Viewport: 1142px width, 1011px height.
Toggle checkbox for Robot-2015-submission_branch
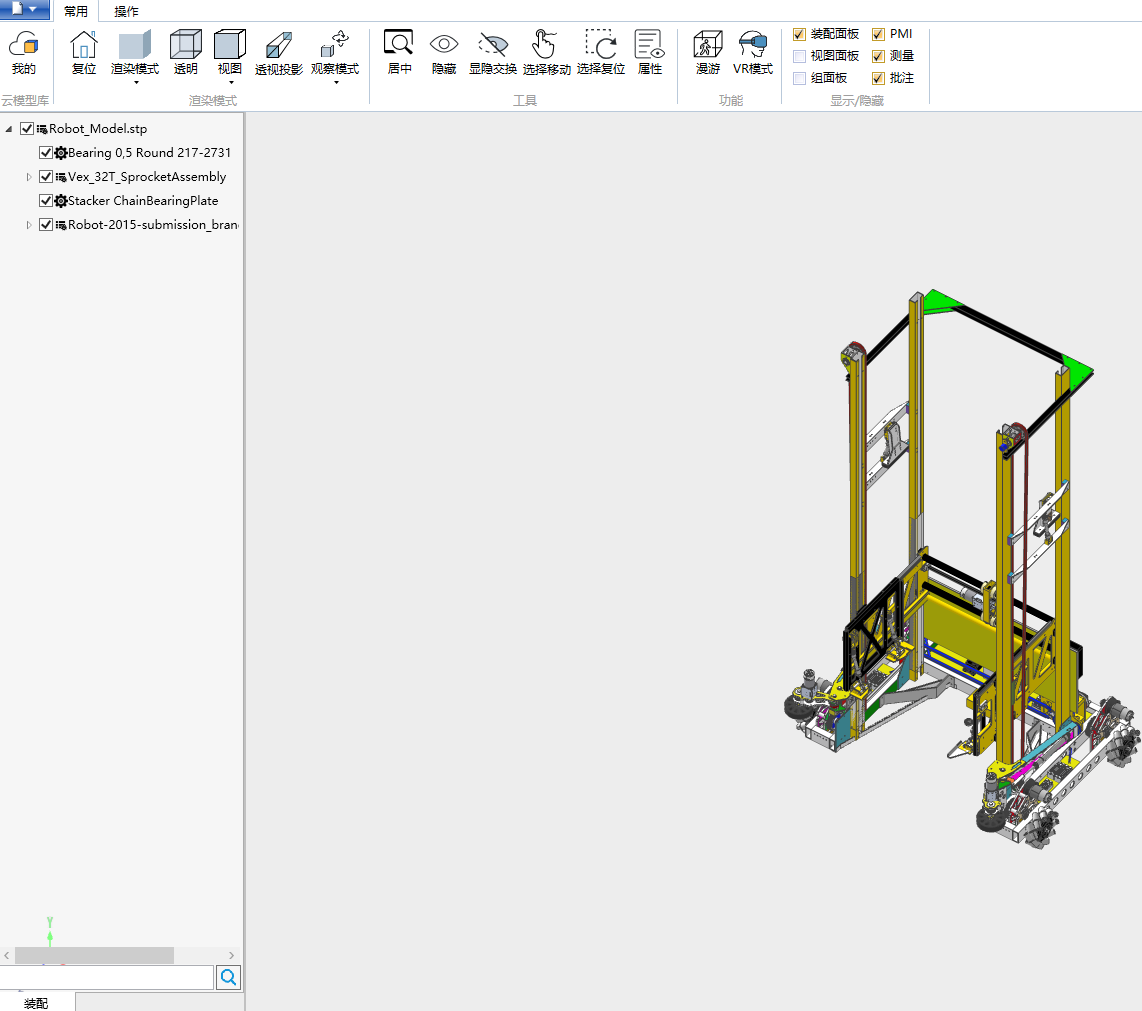(x=46, y=225)
